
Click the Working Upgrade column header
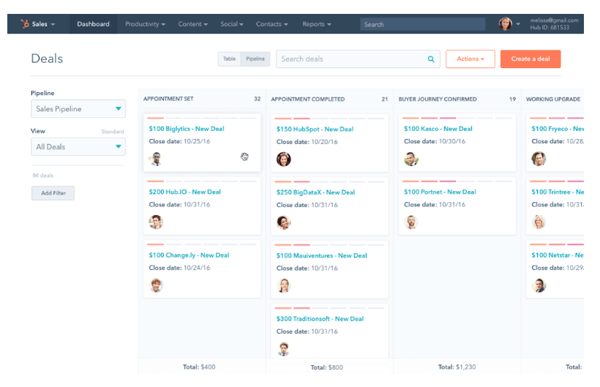(553, 99)
